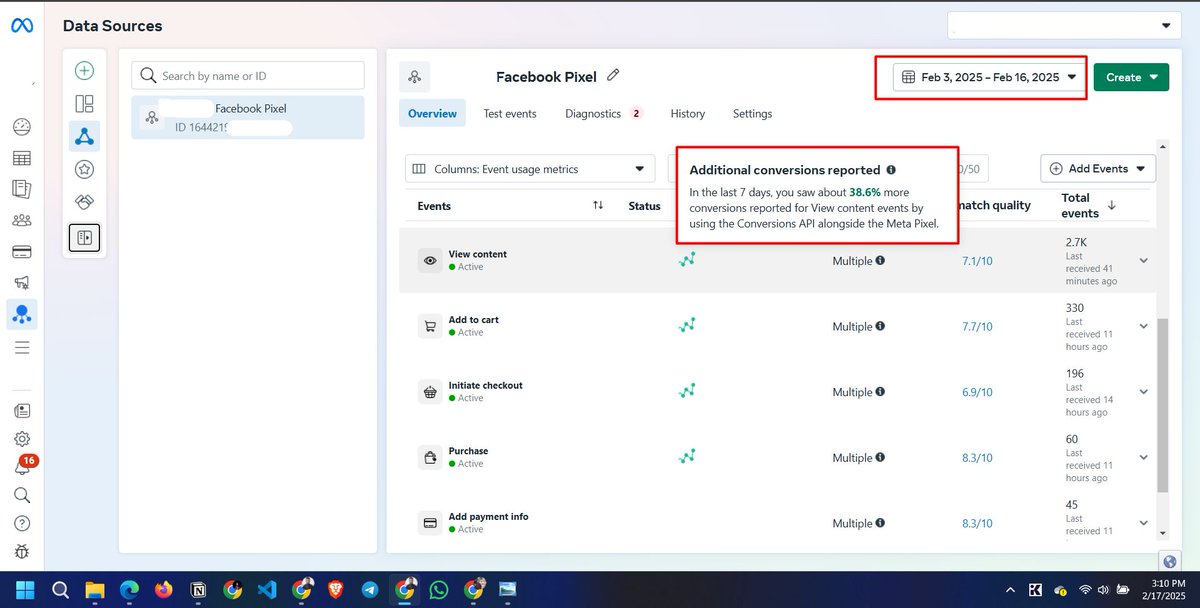Viewport: 1200px width, 608px height.
Task: Open the 6.9/10 match quality link
Action: [x=977, y=392]
